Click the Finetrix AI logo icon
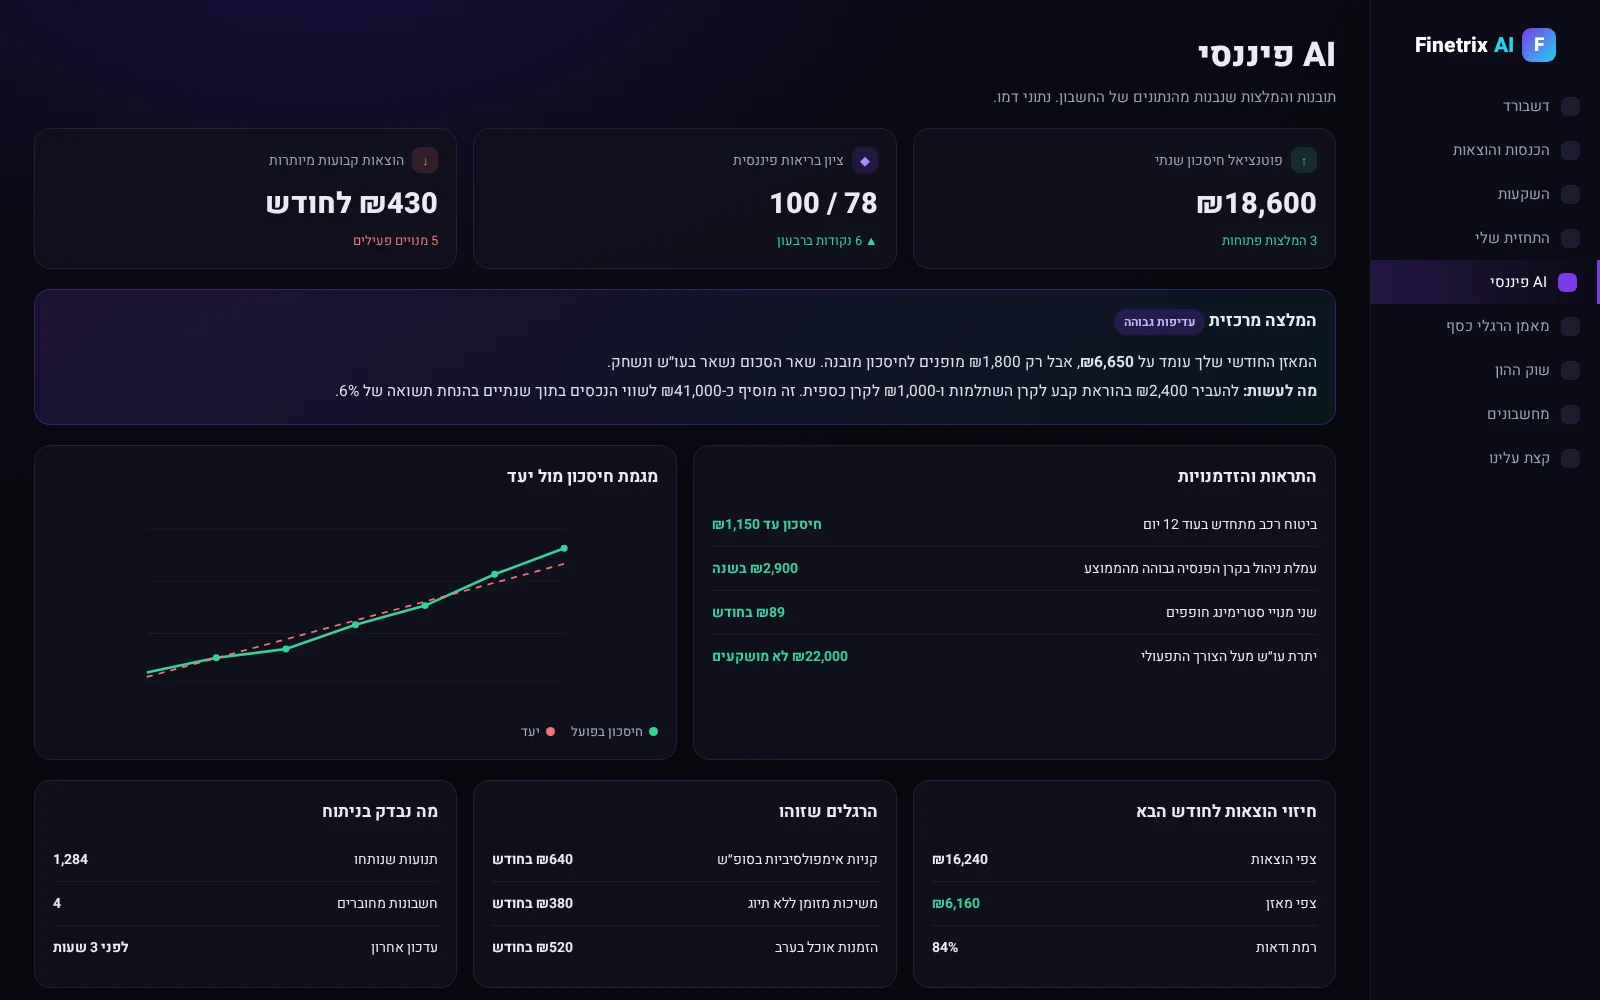The width and height of the screenshot is (1600, 1000). click(x=1539, y=45)
